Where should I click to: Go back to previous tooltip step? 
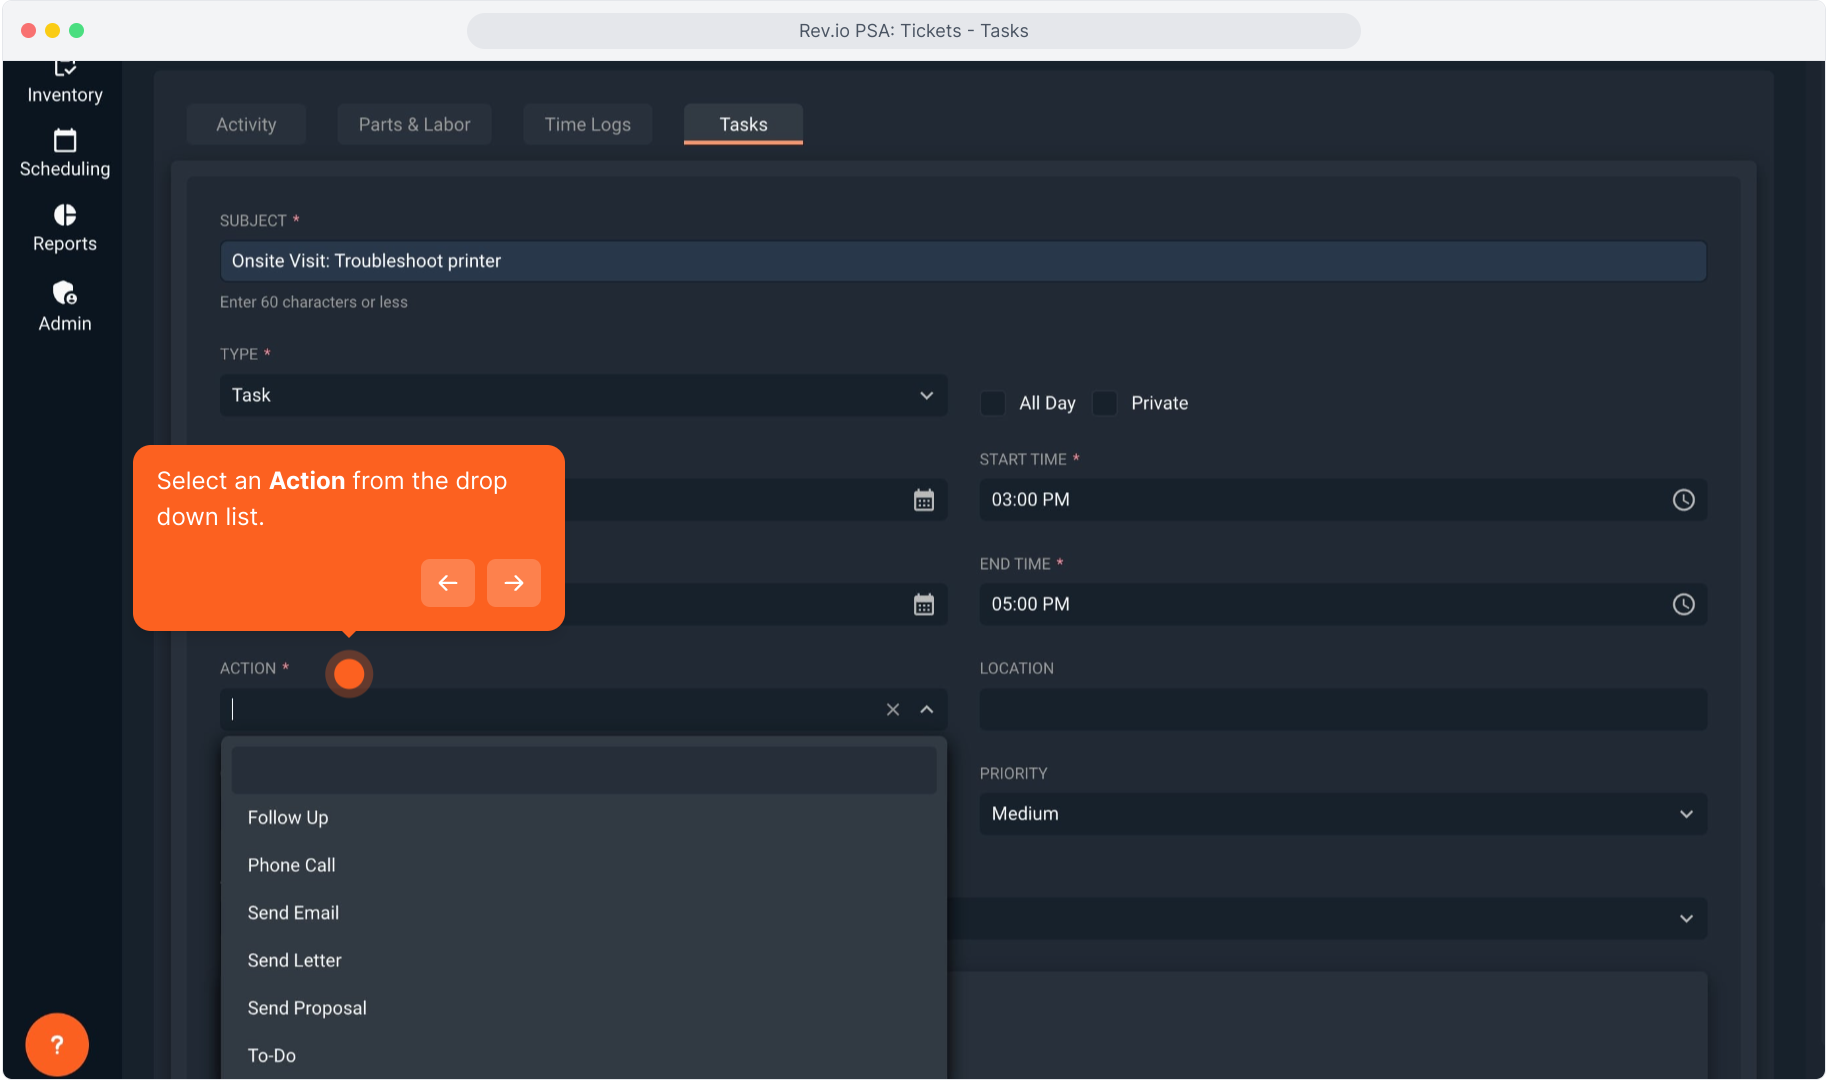tap(448, 583)
